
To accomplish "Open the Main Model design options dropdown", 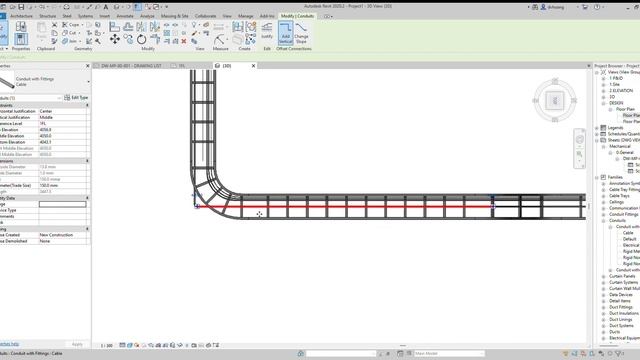I will [x=449, y=353].
